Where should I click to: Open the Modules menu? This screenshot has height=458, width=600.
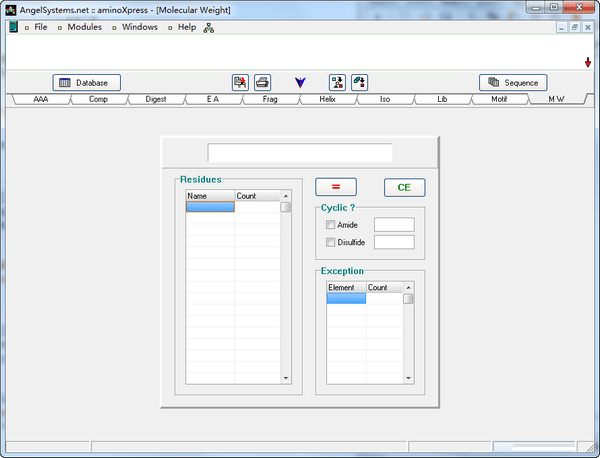coord(84,27)
